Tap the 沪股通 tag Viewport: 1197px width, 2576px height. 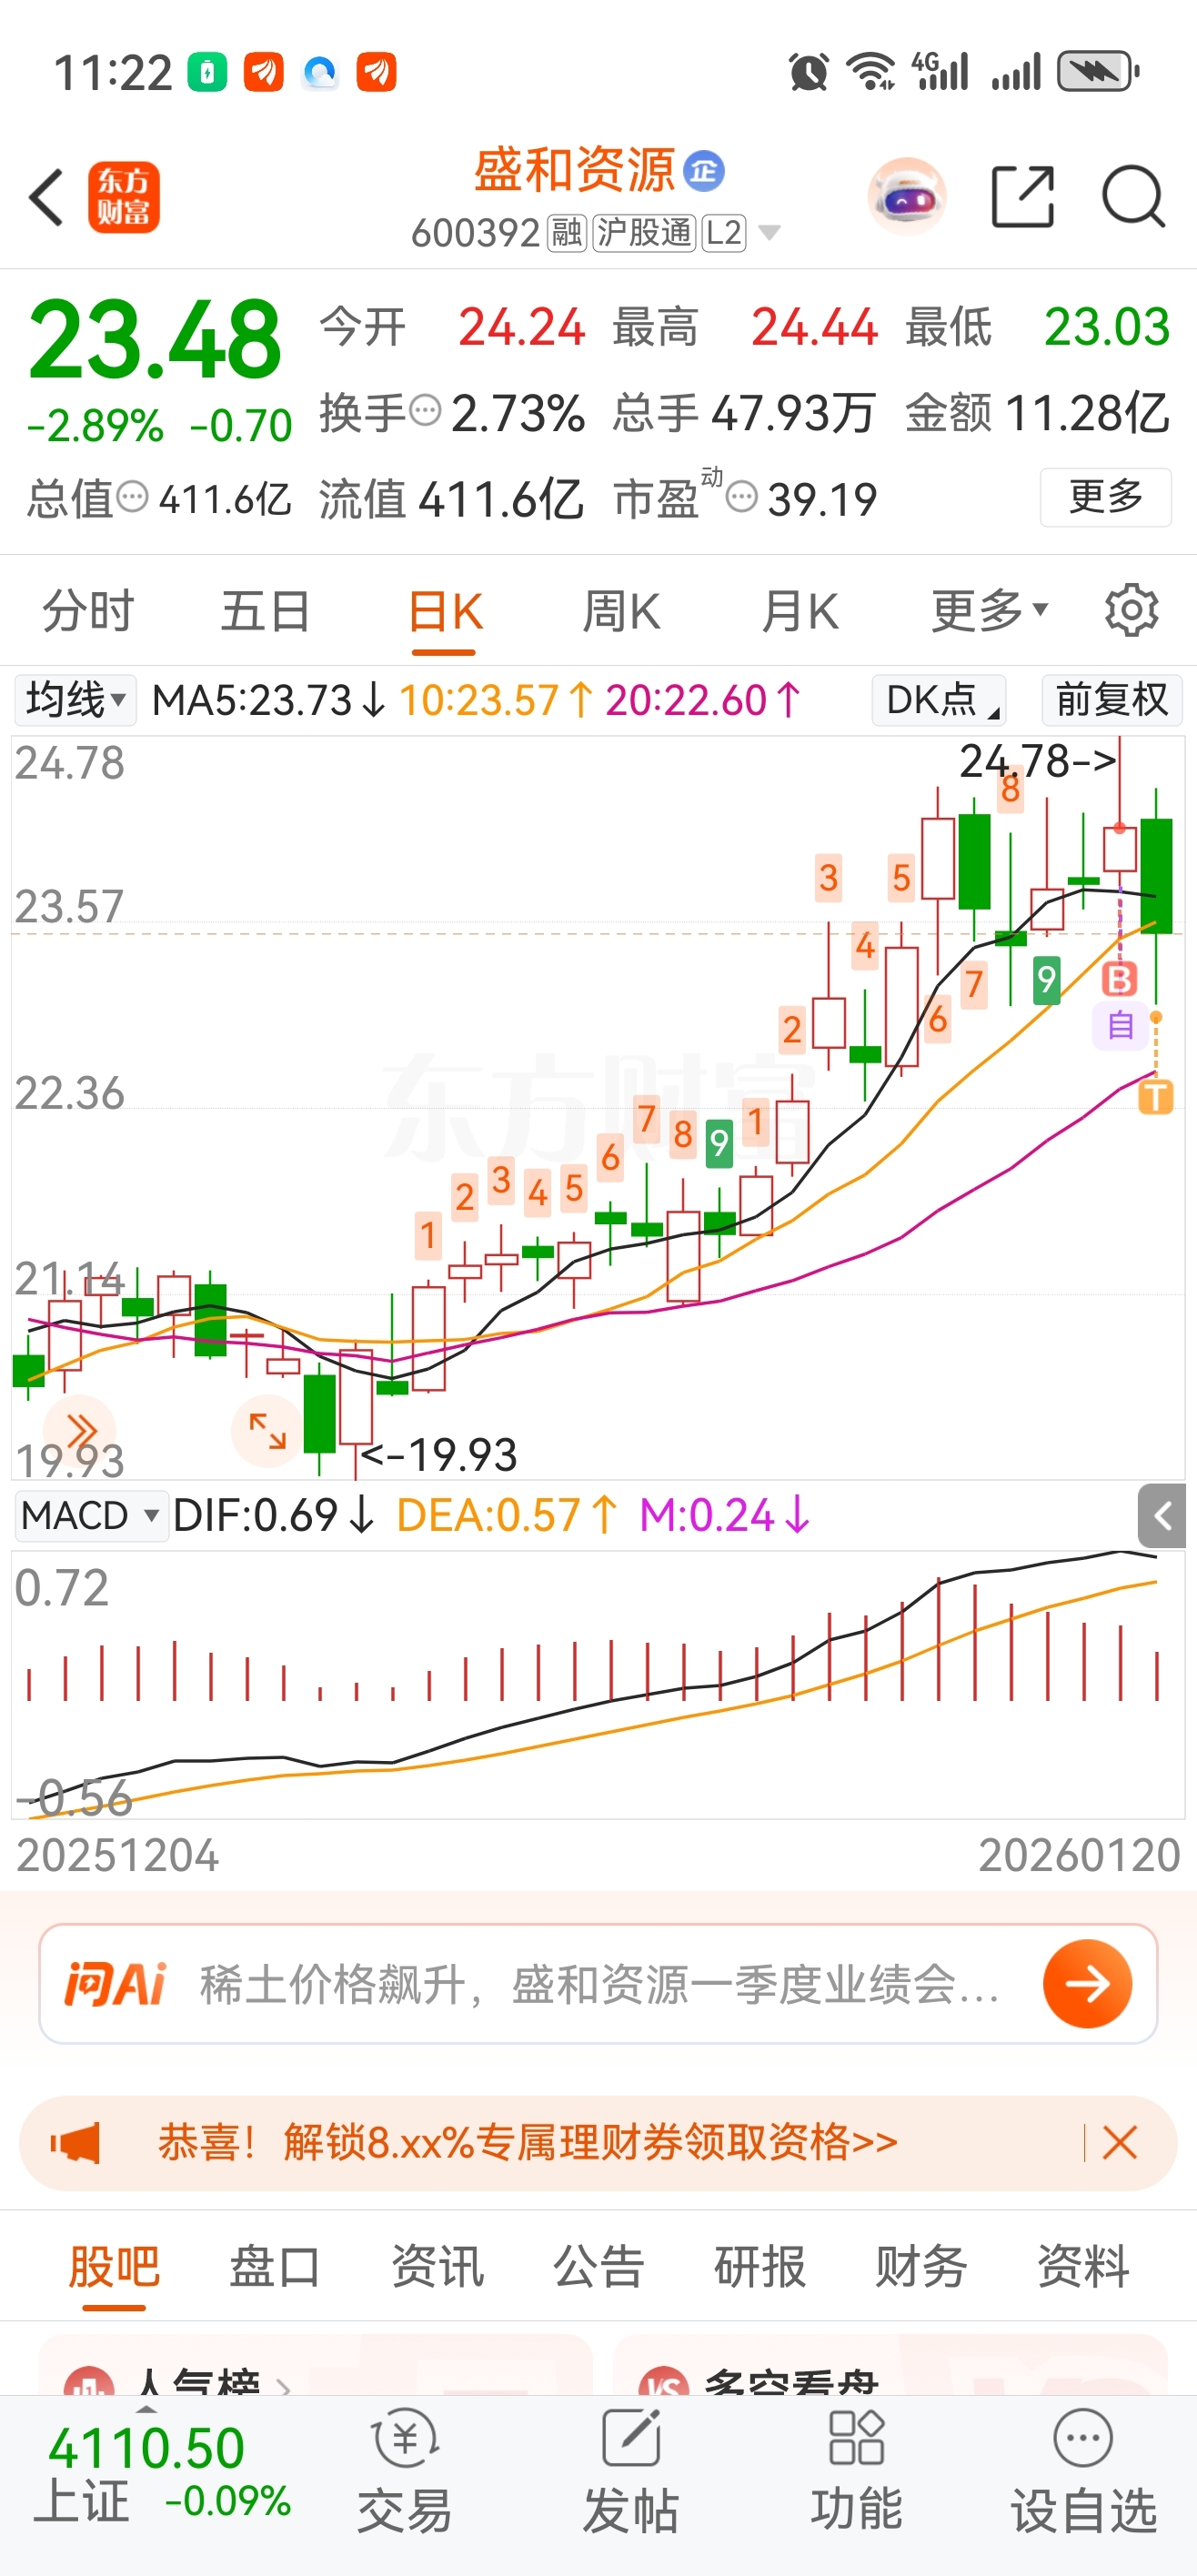tap(644, 233)
